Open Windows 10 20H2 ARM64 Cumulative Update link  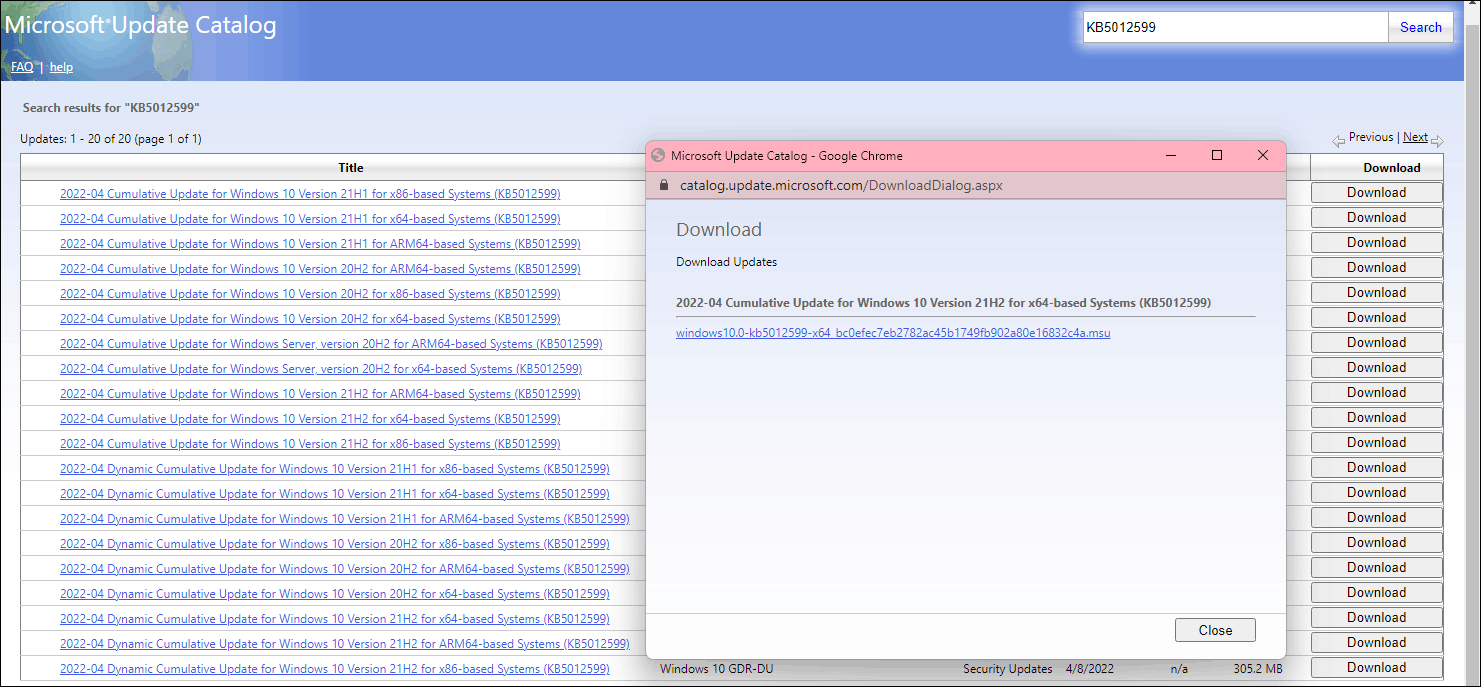(x=320, y=269)
